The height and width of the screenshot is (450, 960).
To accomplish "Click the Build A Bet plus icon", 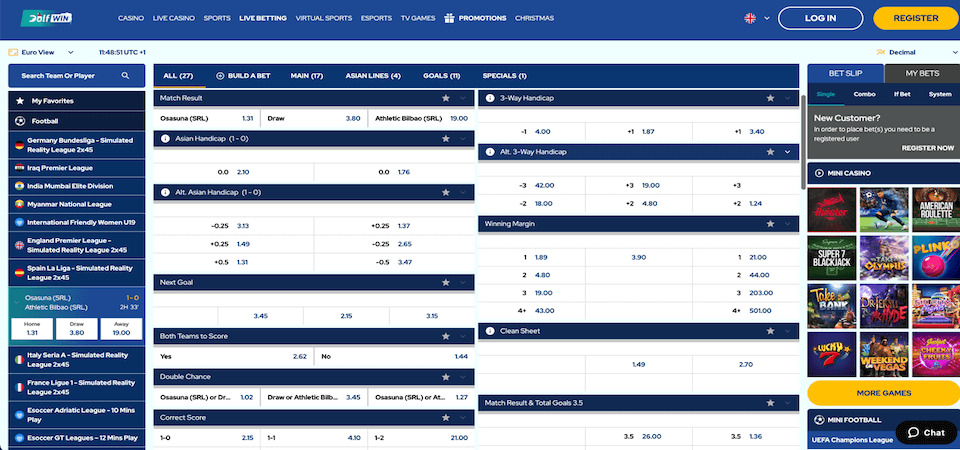I will pyautogui.click(x=220, y=76).
